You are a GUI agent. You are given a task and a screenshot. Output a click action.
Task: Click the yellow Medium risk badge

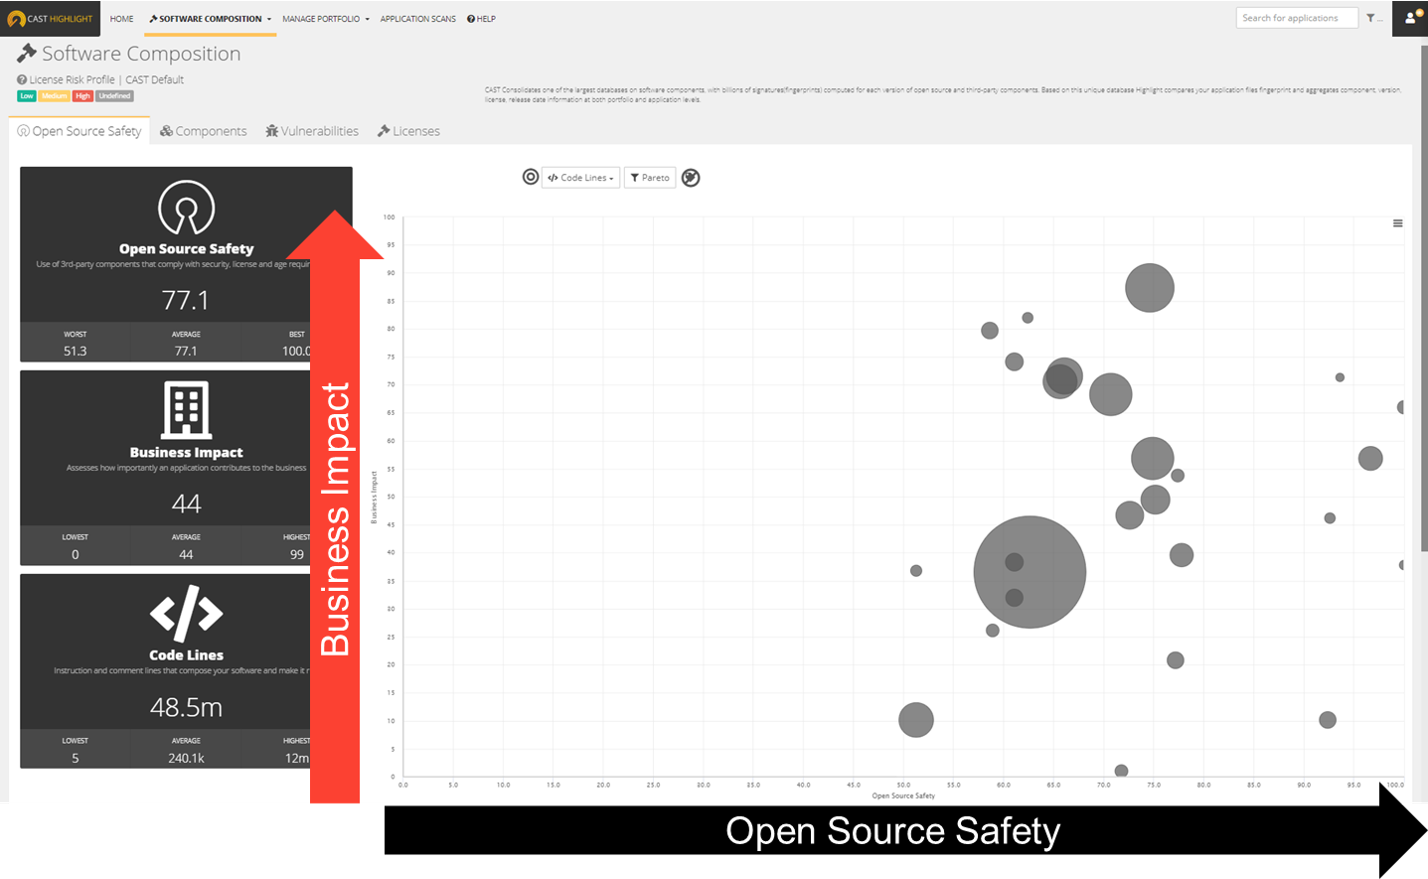54,96
